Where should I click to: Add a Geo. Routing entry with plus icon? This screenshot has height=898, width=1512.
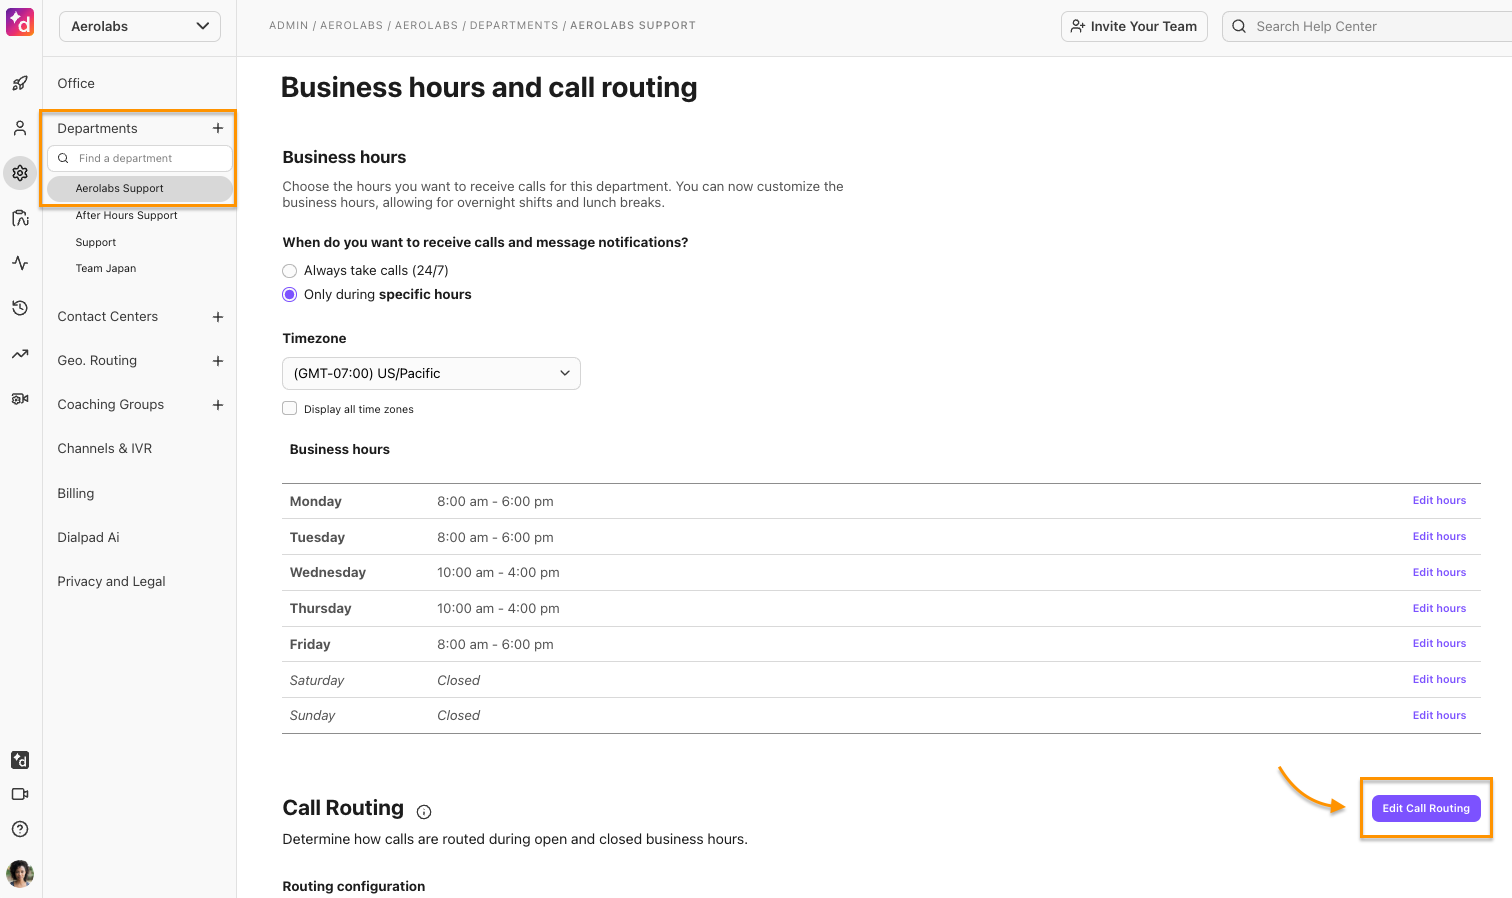coord(218,361)
